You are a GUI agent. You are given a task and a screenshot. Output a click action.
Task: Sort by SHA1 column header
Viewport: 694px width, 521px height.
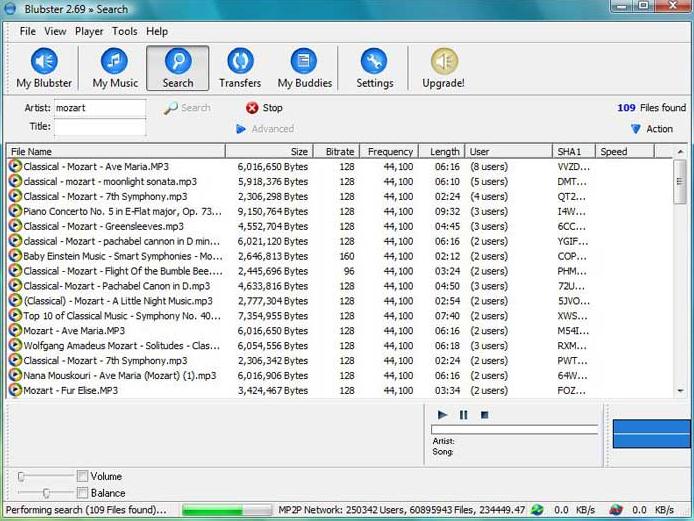point(574,151)
